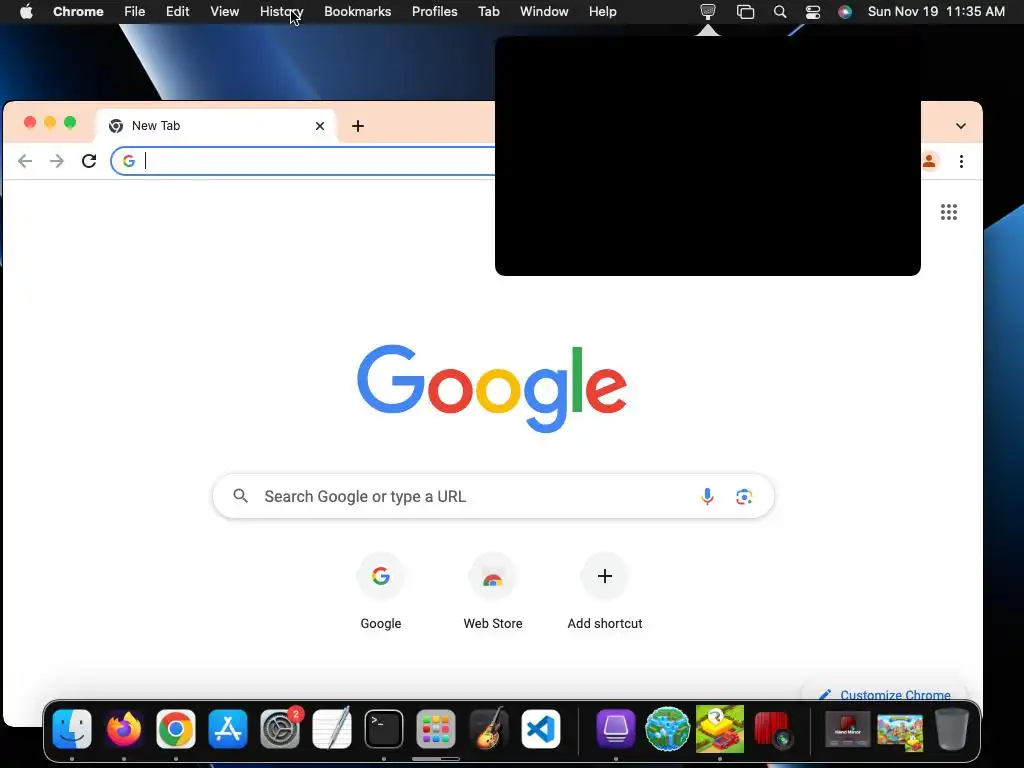Open the Help menu
1024x768 pixels.
(x=603, y=12)
